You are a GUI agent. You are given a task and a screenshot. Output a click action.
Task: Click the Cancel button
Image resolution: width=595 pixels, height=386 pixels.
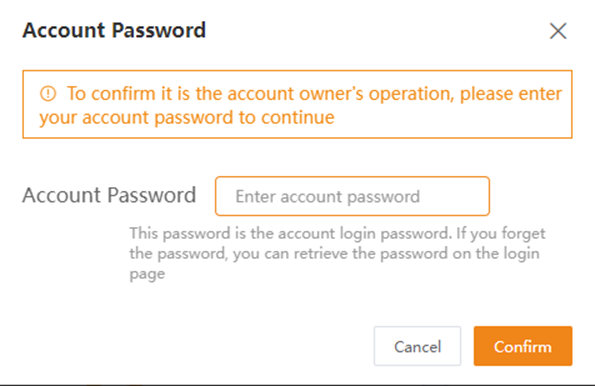[x=417, y=346]
